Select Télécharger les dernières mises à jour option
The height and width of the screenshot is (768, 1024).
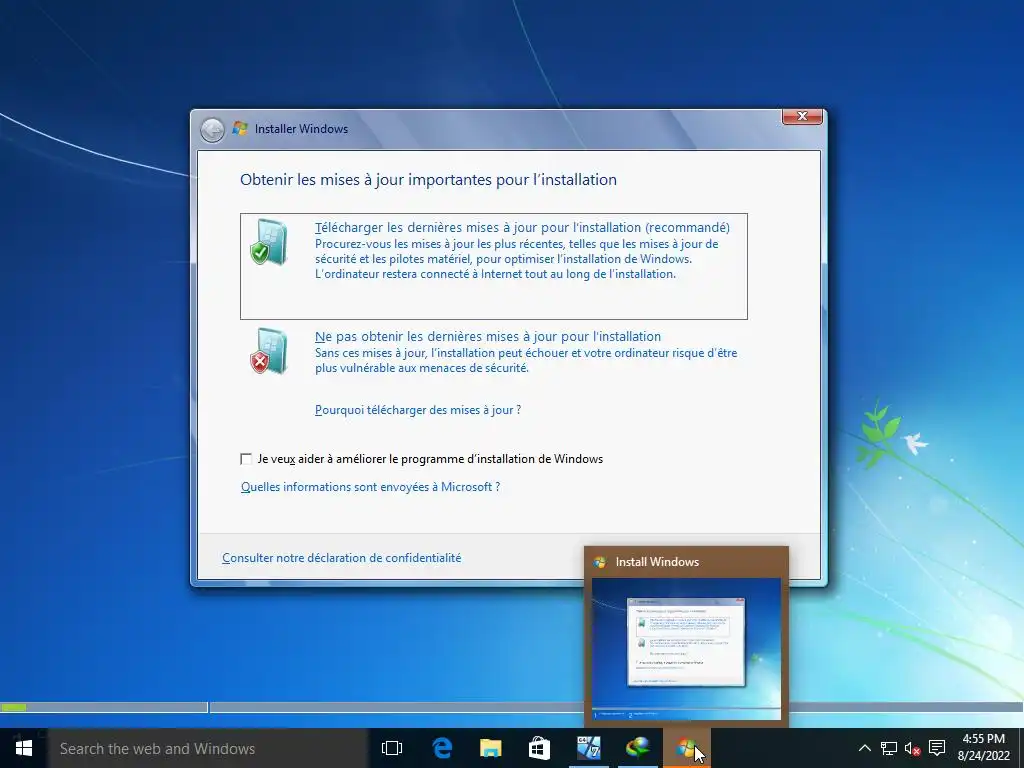[x=494, y=266]
